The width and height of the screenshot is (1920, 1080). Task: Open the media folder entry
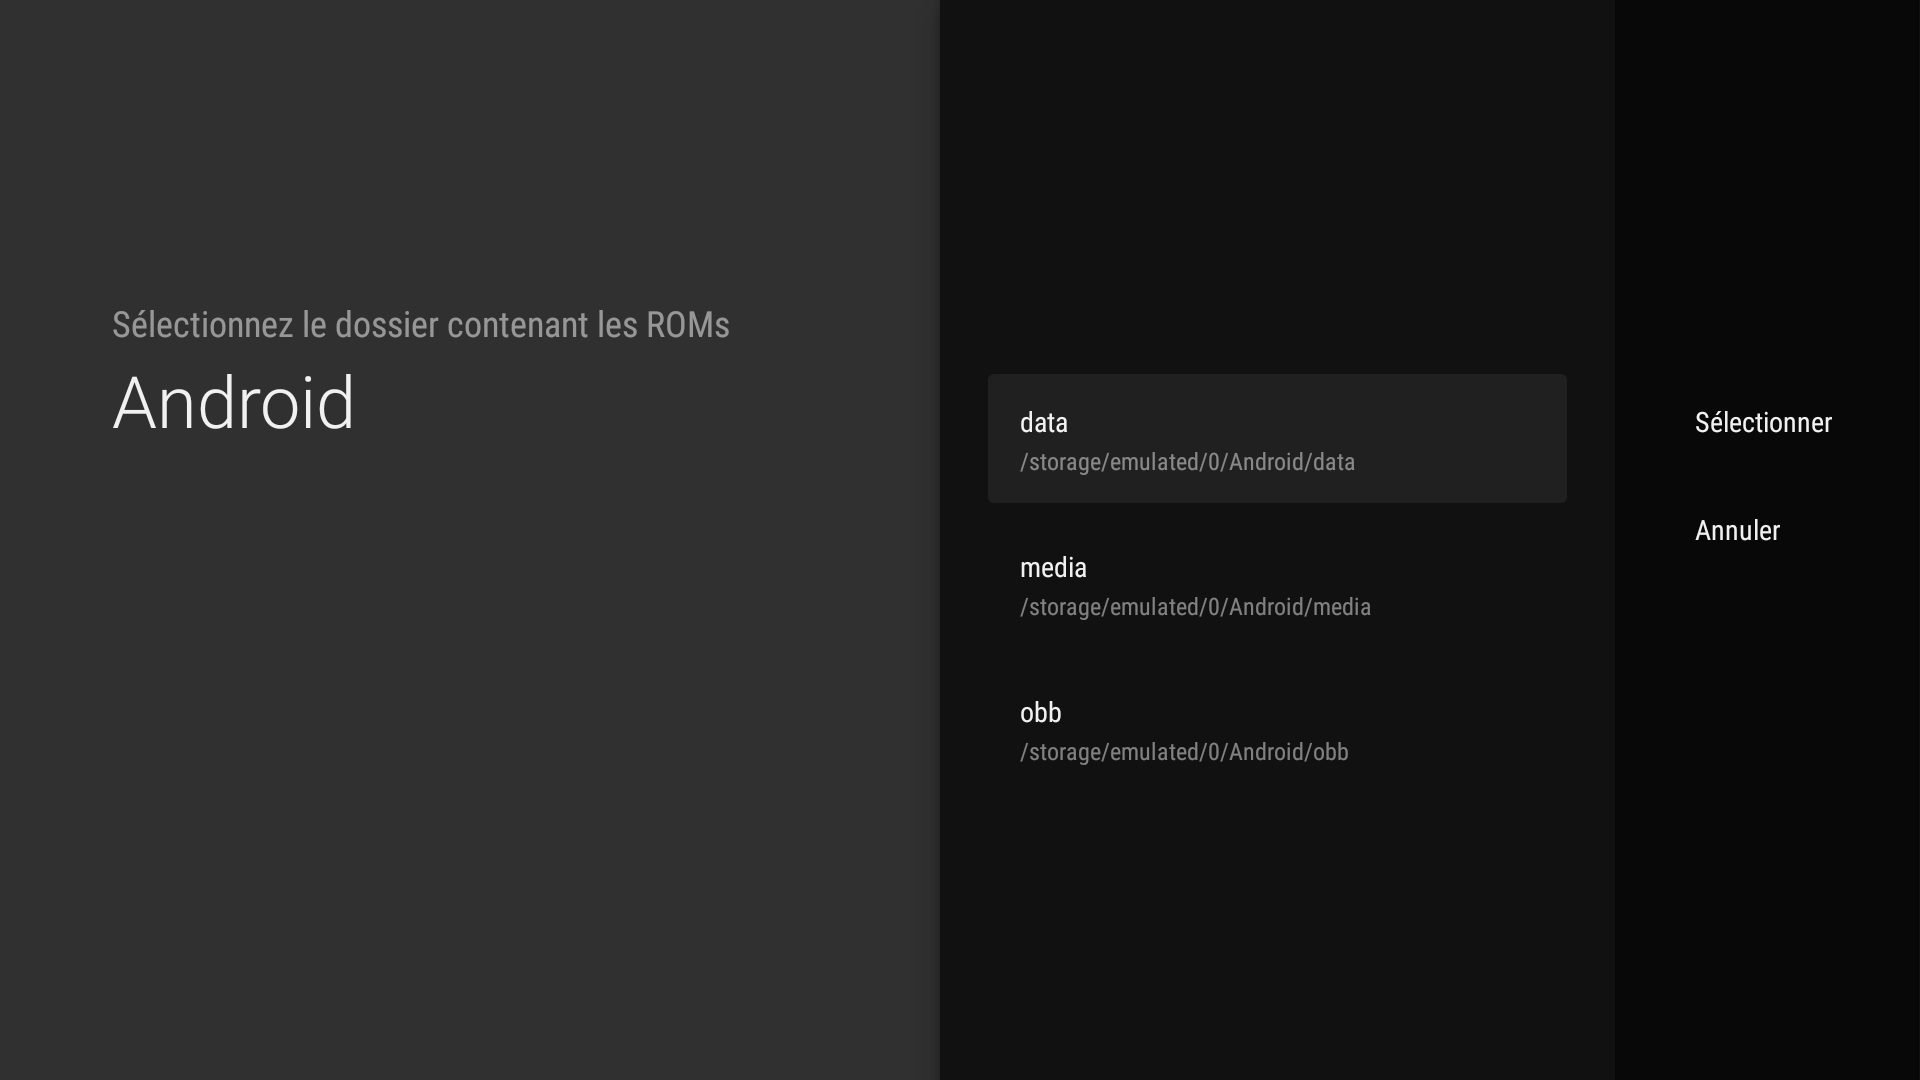tap(1277, 584)
